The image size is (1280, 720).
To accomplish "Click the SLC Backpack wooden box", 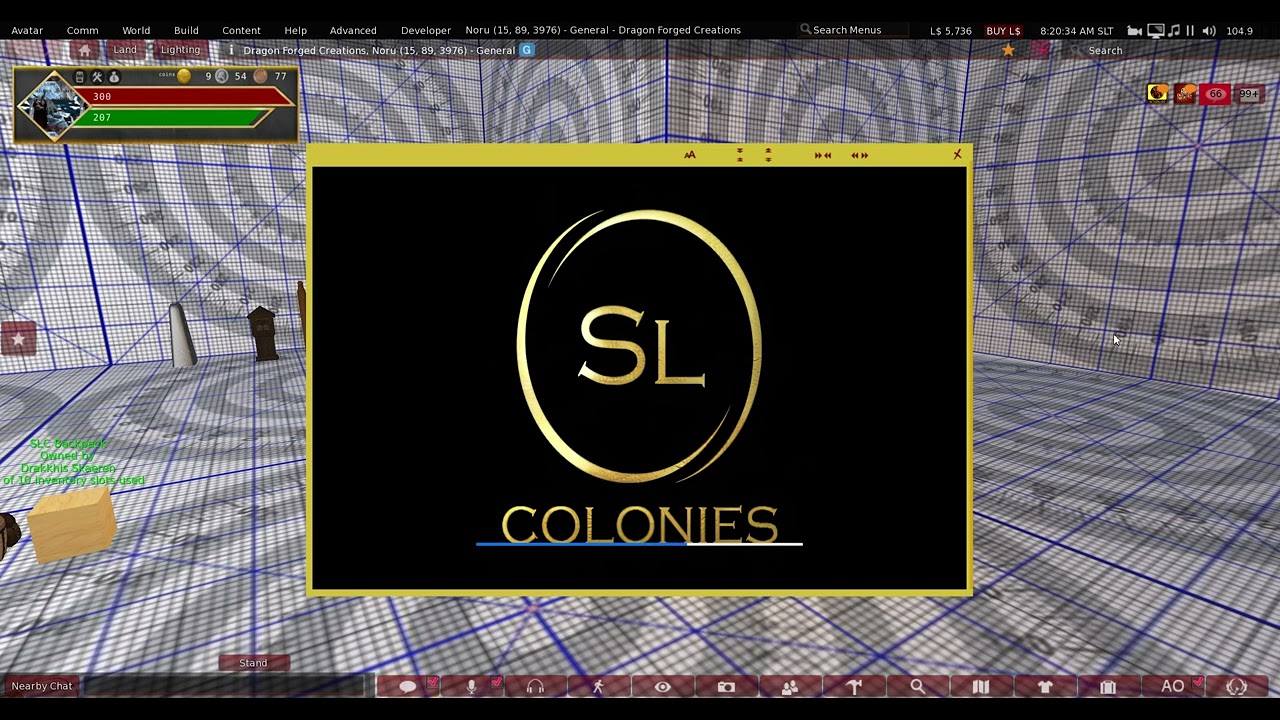I will (x=72, y=525).
